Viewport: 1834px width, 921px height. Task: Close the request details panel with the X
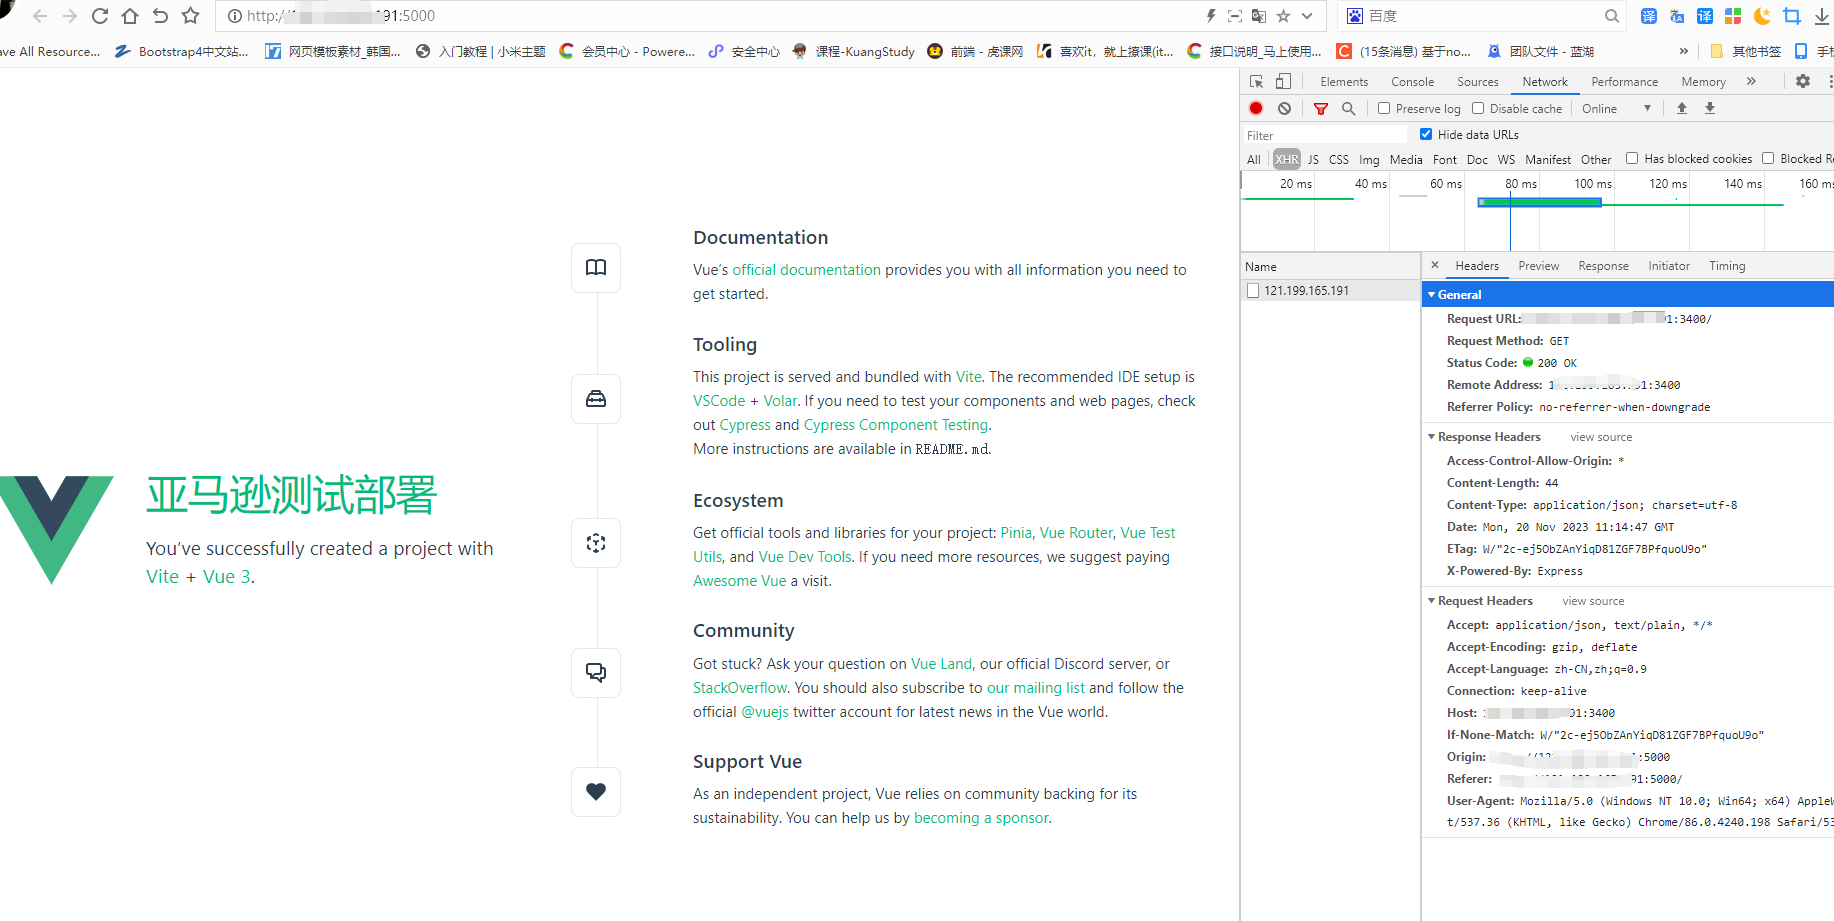tap(1435, 265)
